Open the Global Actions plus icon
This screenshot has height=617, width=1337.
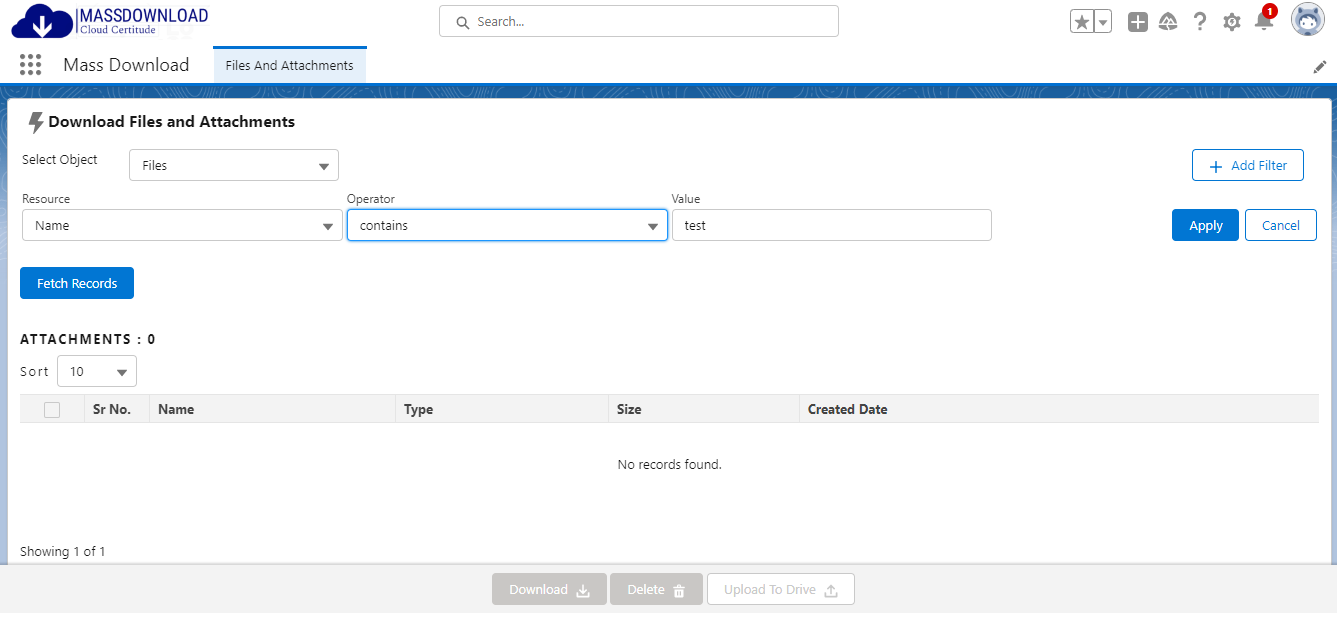pos(1137,22)
